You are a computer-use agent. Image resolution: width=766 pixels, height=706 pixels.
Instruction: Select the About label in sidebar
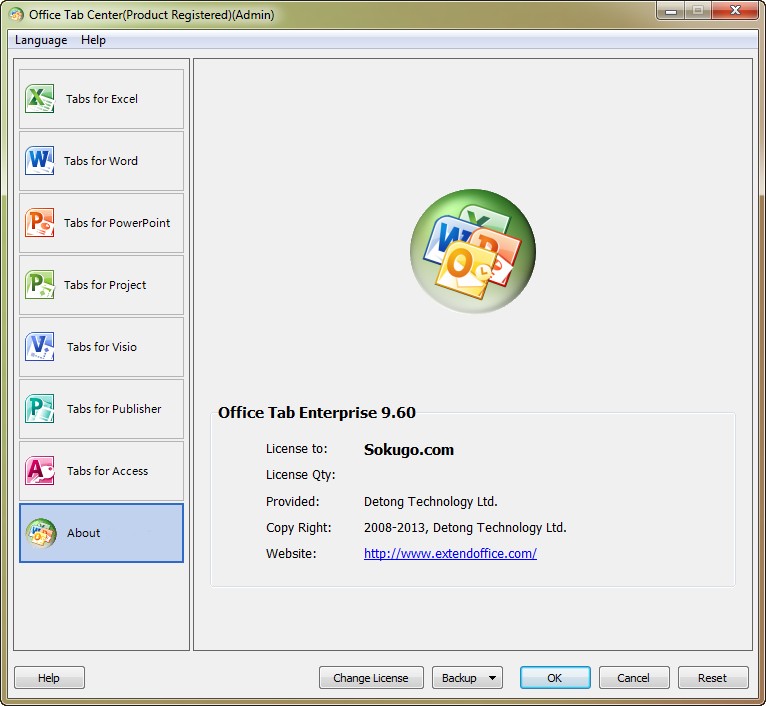[x=84, y=533]
